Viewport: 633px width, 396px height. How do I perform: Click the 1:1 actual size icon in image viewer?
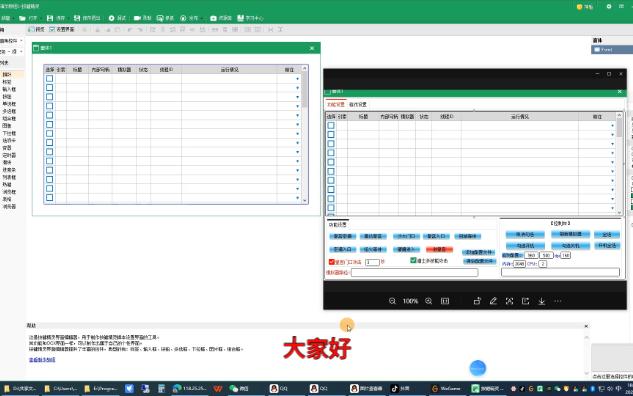pyautogui.click(x=445, y=301)
